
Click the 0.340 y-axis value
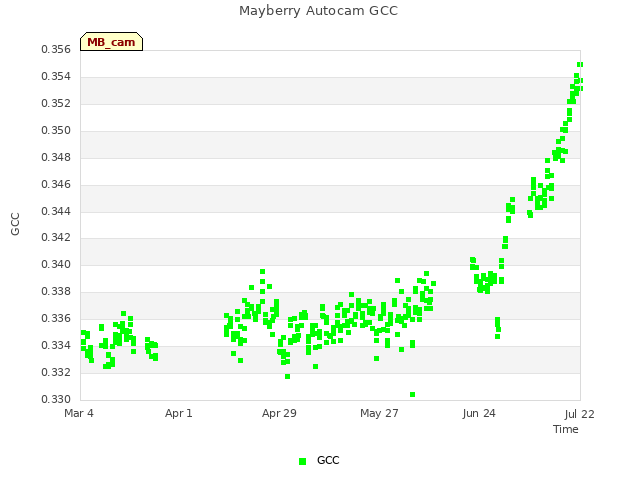(56, 264)
